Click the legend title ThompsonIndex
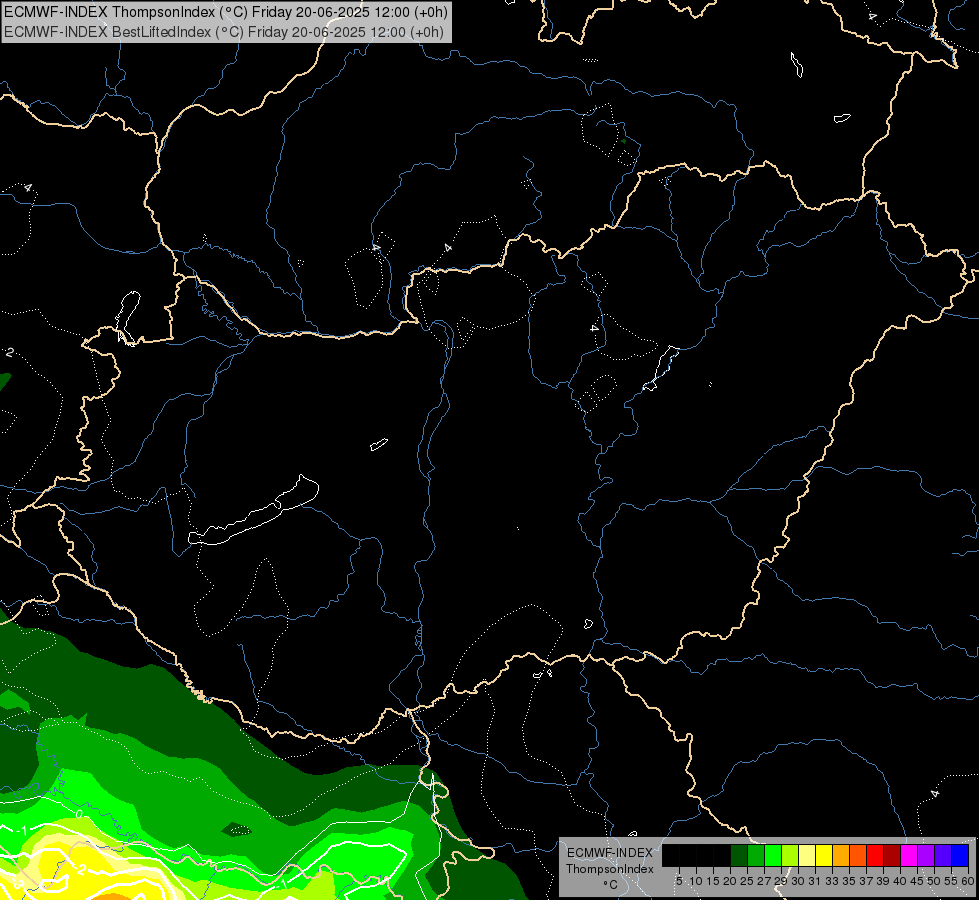The image size is (979, 900). coord(610,869)
